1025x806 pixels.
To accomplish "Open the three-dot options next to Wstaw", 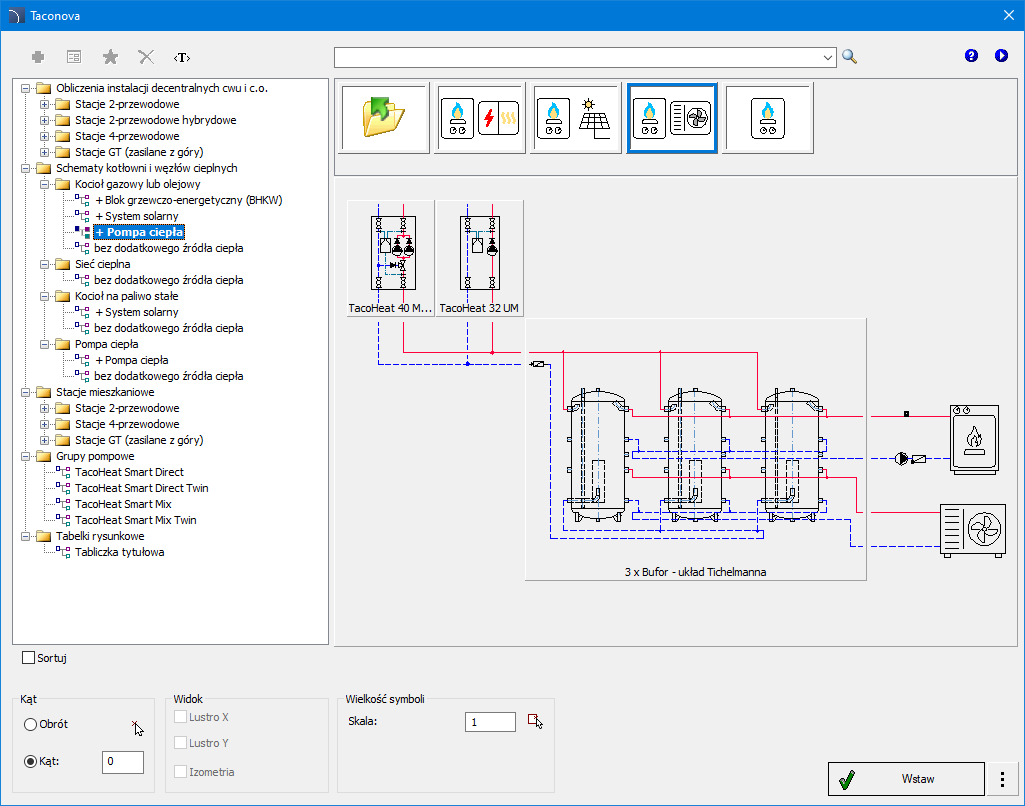I will [x=1002, y=779].
